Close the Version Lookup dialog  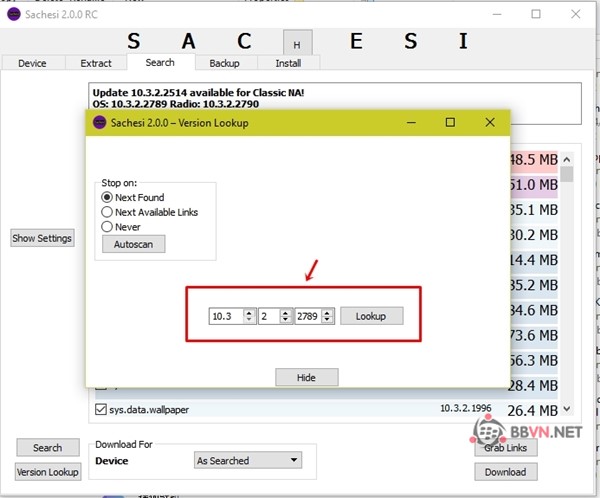pyautogui.click(x=489, y=122)
